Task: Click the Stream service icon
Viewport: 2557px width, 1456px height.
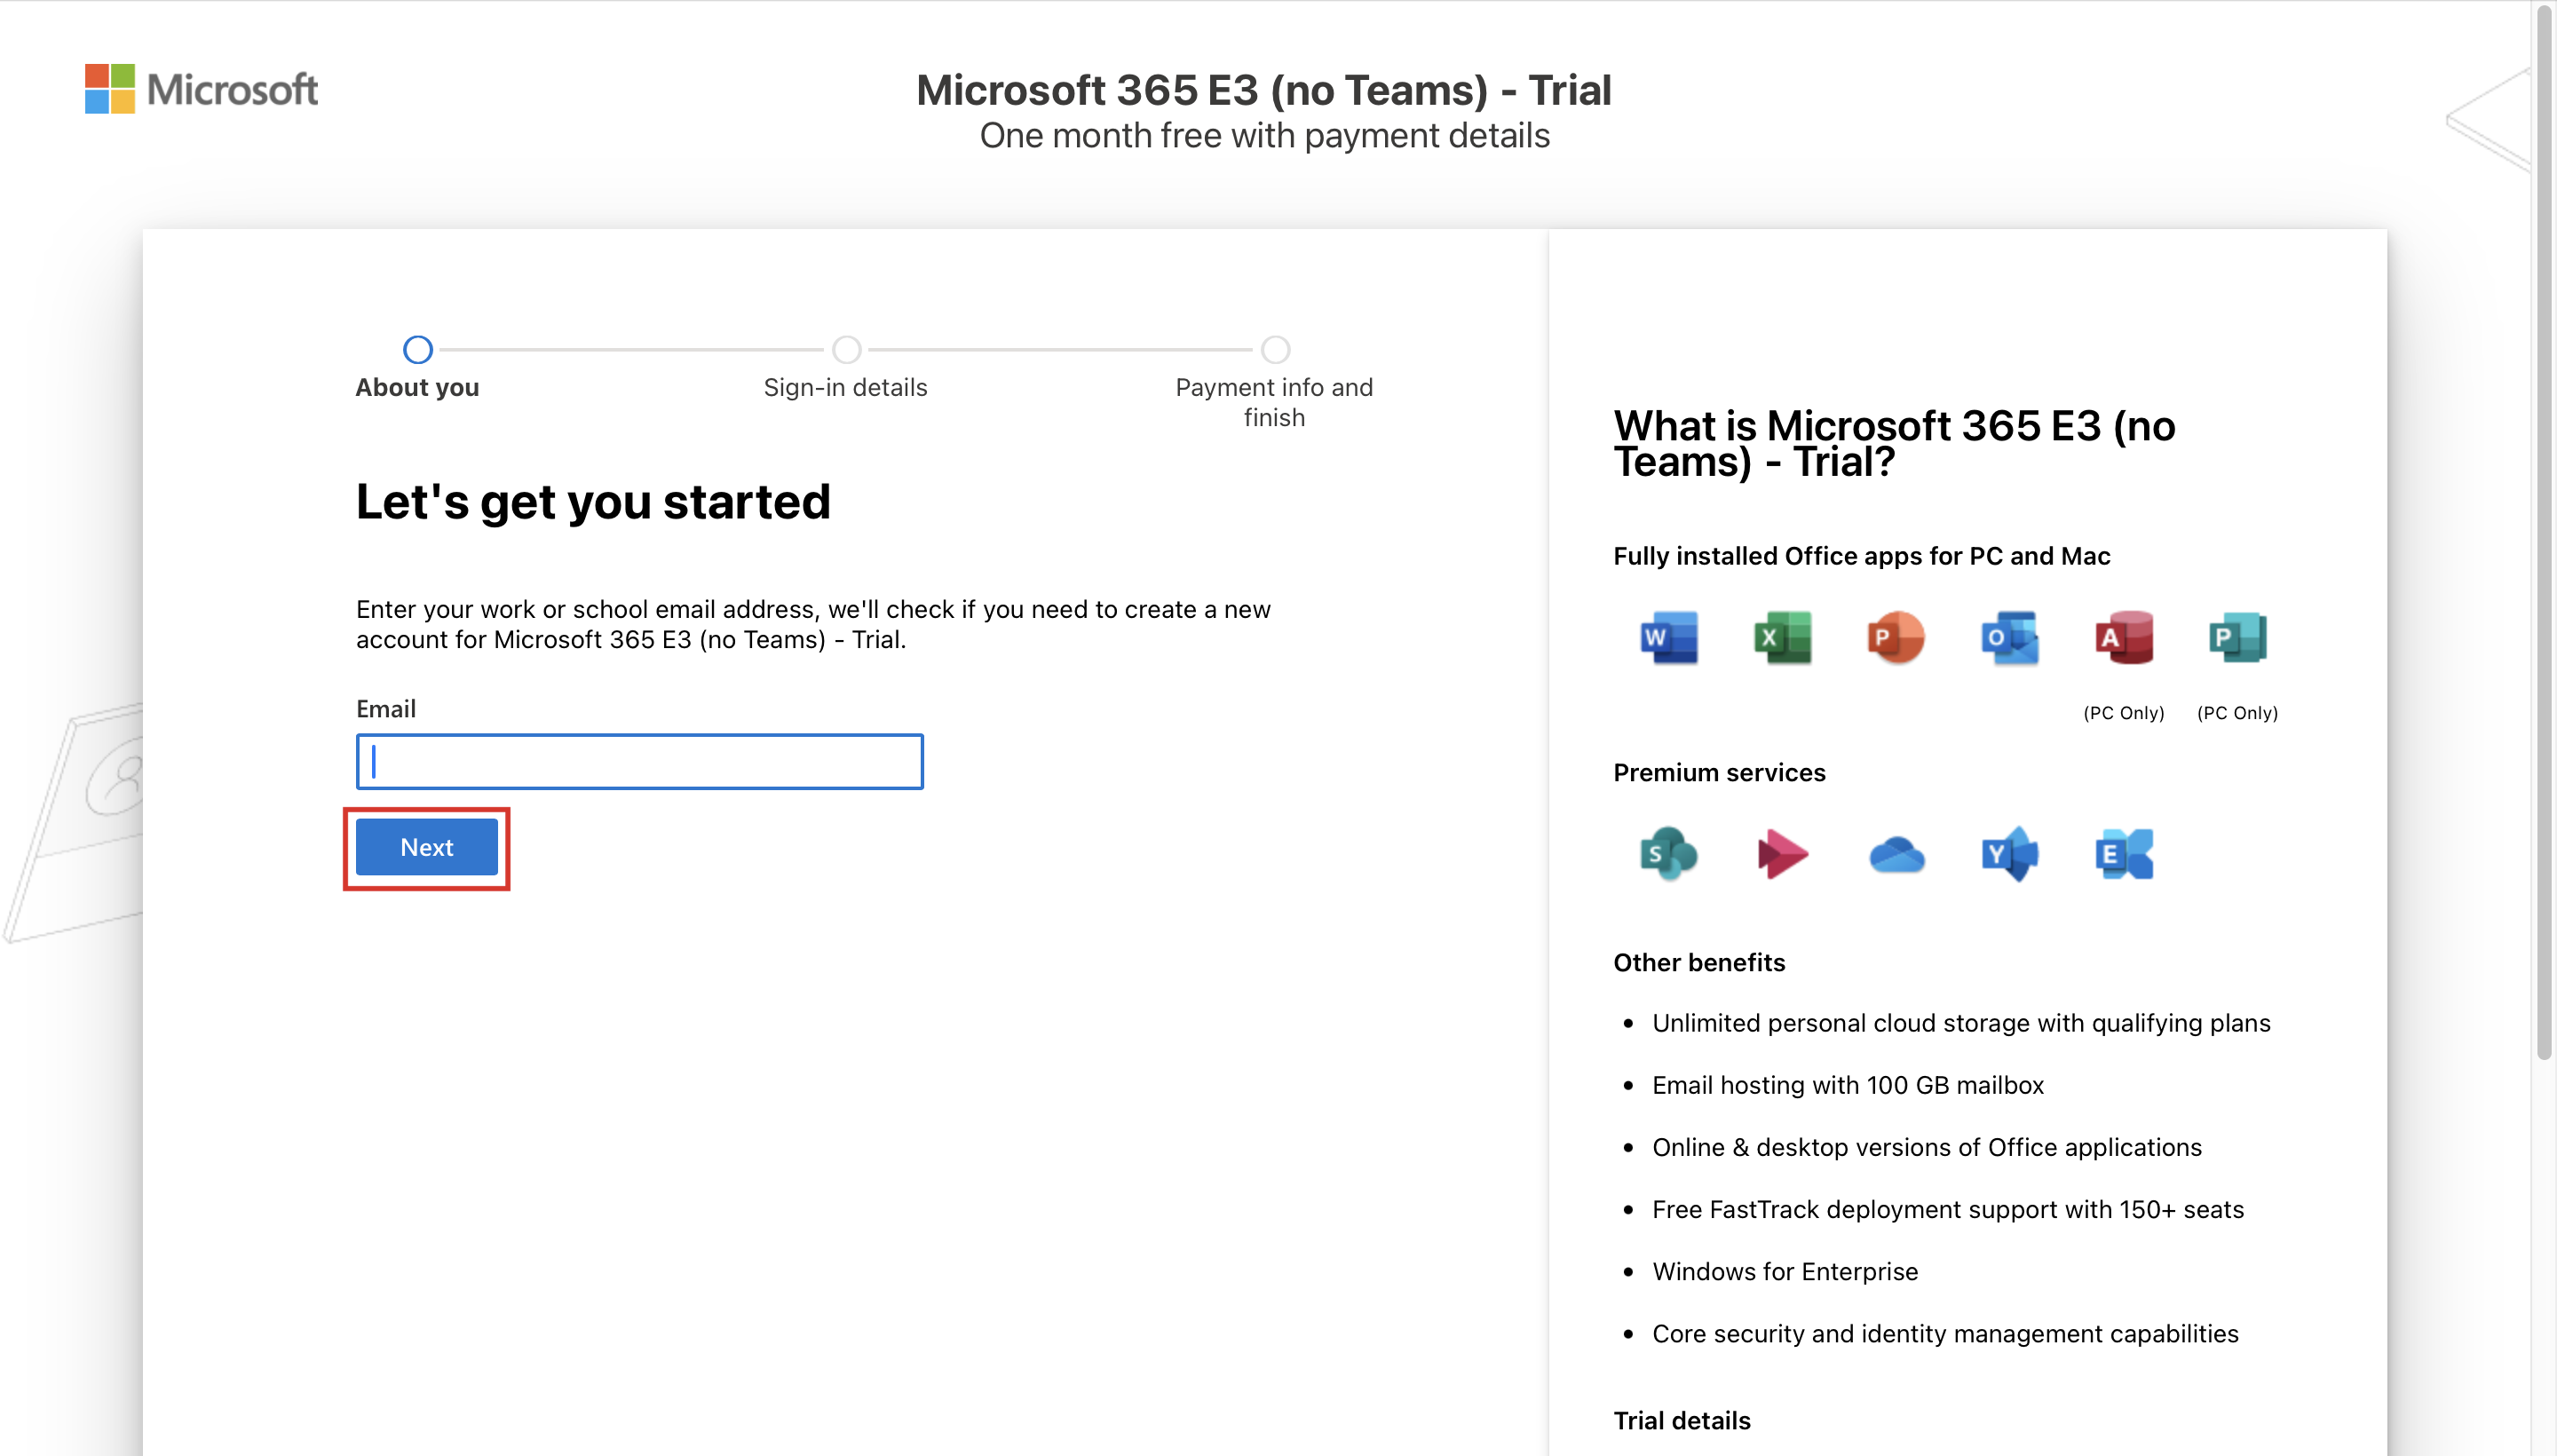Action: (x=1783, y=854)
